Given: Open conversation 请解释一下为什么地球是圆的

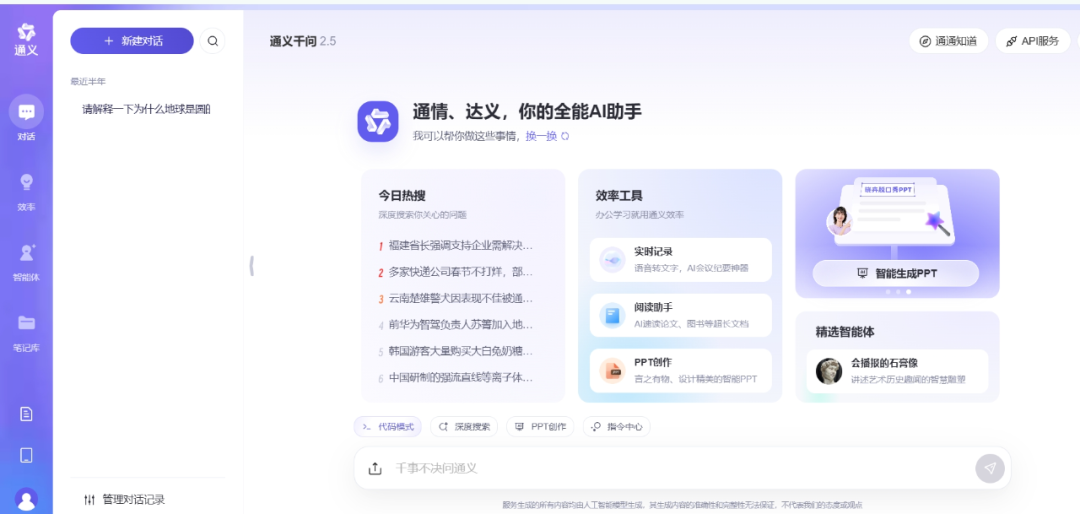Looking at the screenshot, I should coord(147,109).
